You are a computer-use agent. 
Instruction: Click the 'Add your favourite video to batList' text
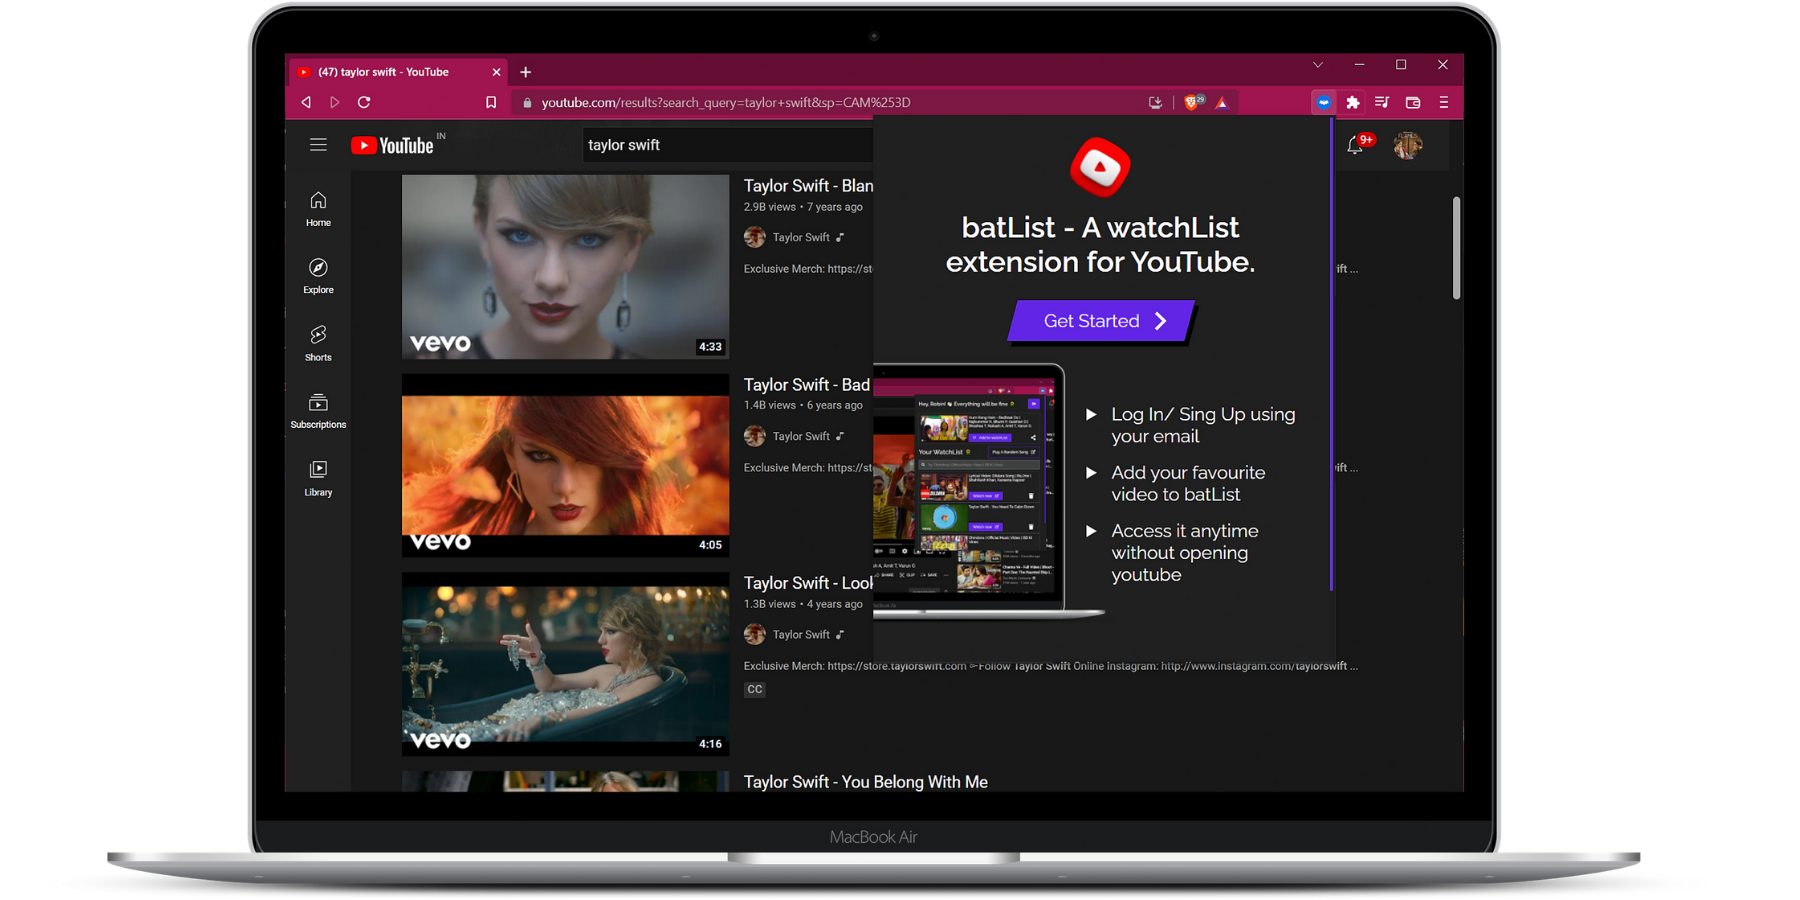(x=1188, y=483)
